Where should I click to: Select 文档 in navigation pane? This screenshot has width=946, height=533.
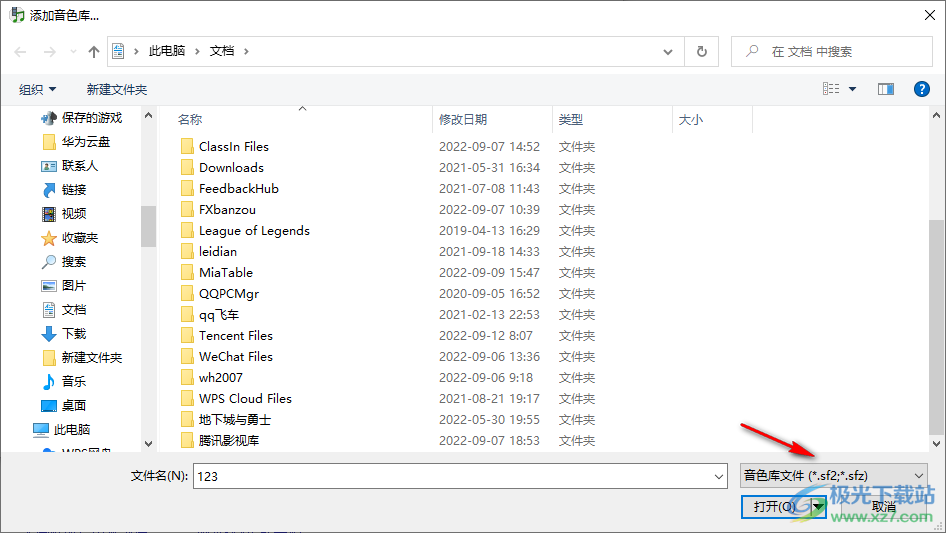click(x=65, y=310)
